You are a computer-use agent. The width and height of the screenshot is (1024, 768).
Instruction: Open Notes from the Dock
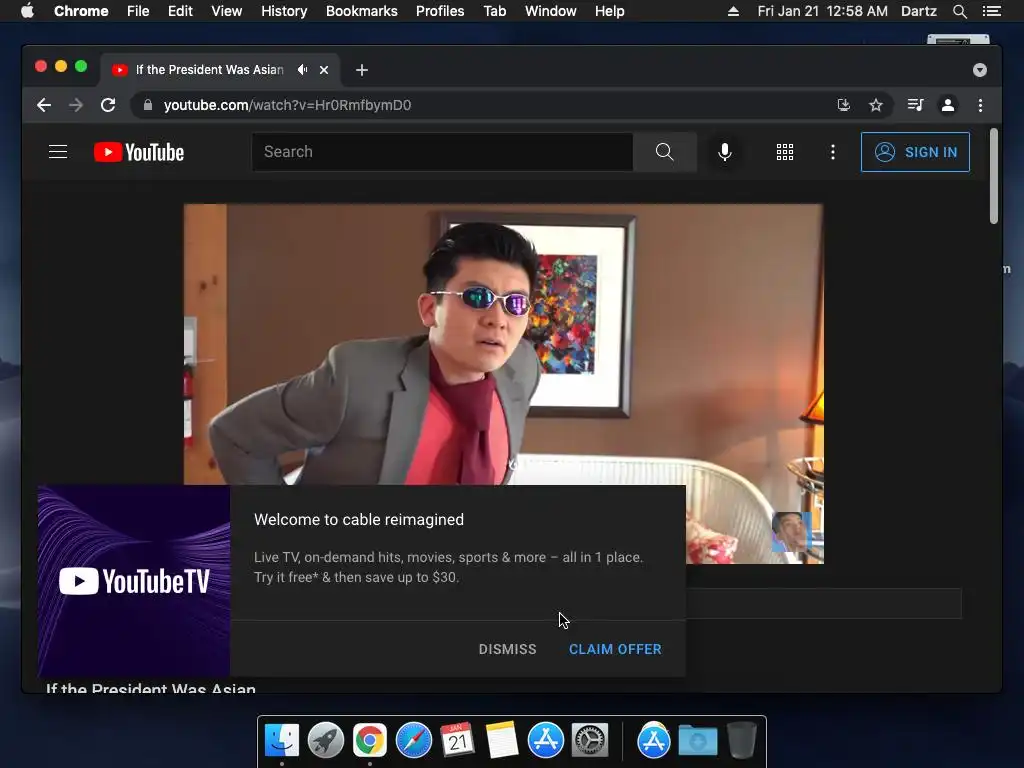[502, 741]
